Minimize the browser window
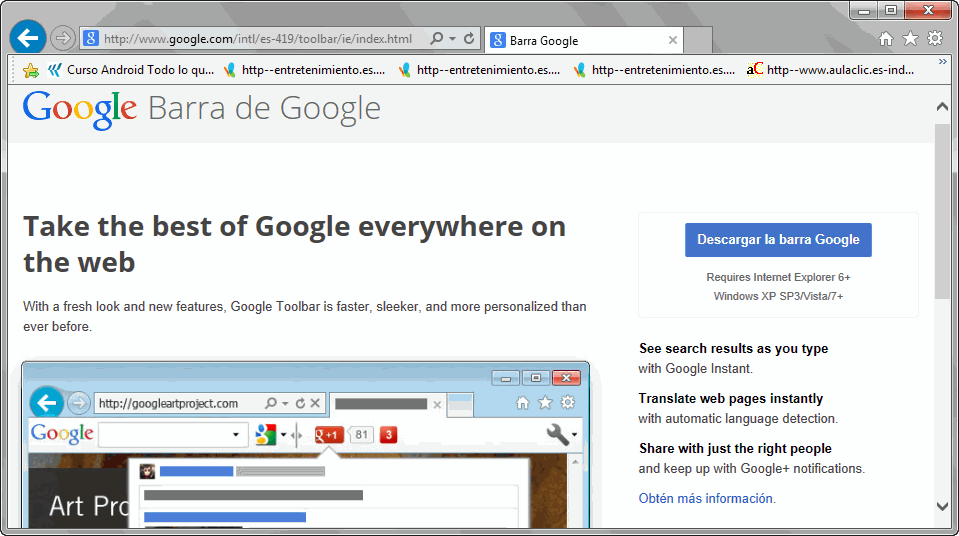The image size is (959, 536). click(864, 10)
